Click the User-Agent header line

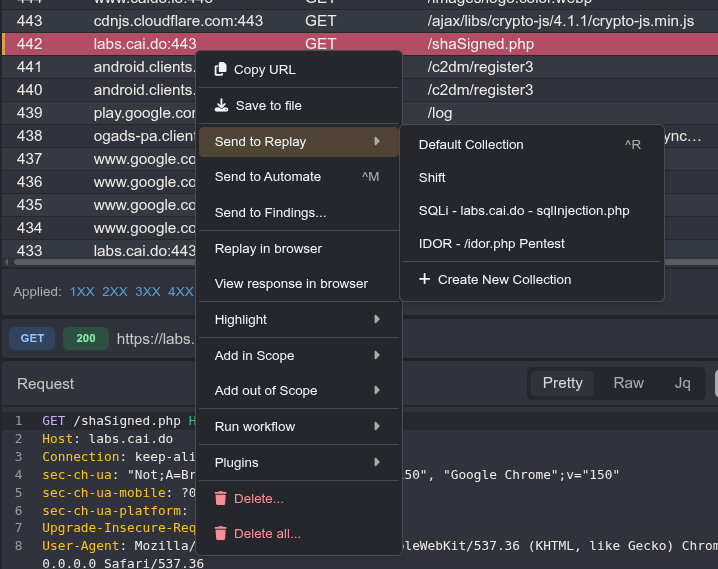[x=119, y=546]
